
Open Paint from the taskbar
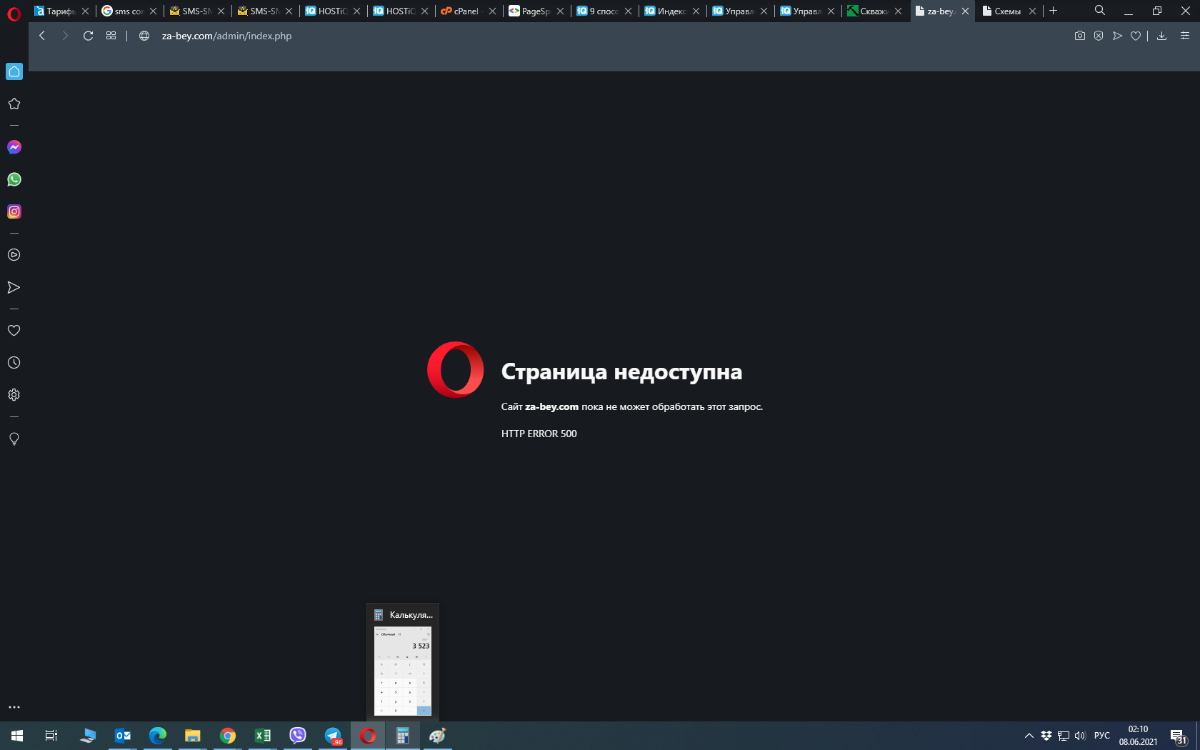point(438,735)
